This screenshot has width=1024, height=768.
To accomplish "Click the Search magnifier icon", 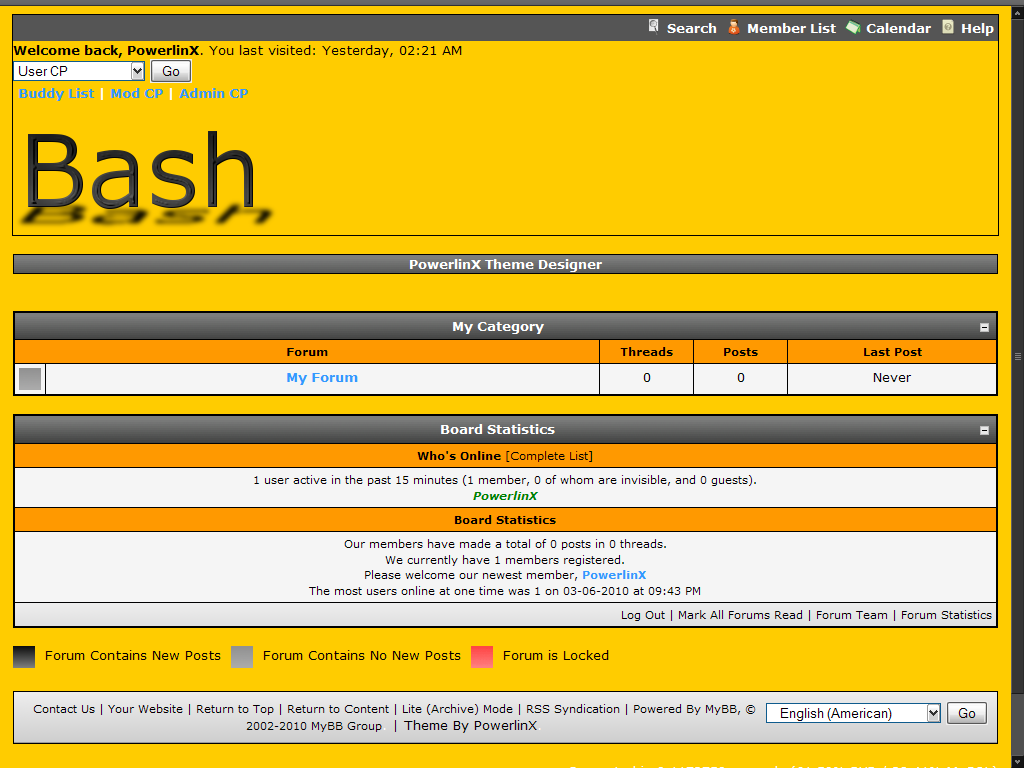I will pos(654,27).
